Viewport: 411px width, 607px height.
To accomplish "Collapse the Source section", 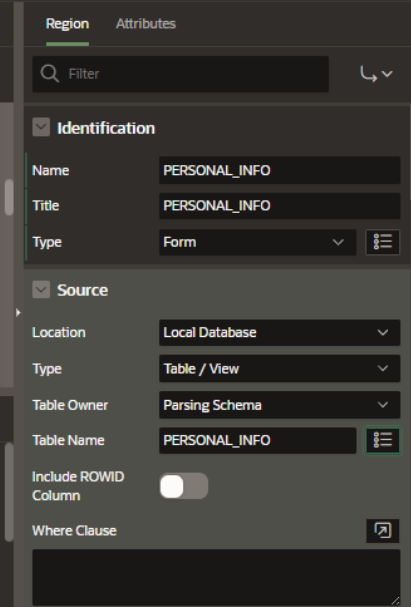I will click(41, 290).
